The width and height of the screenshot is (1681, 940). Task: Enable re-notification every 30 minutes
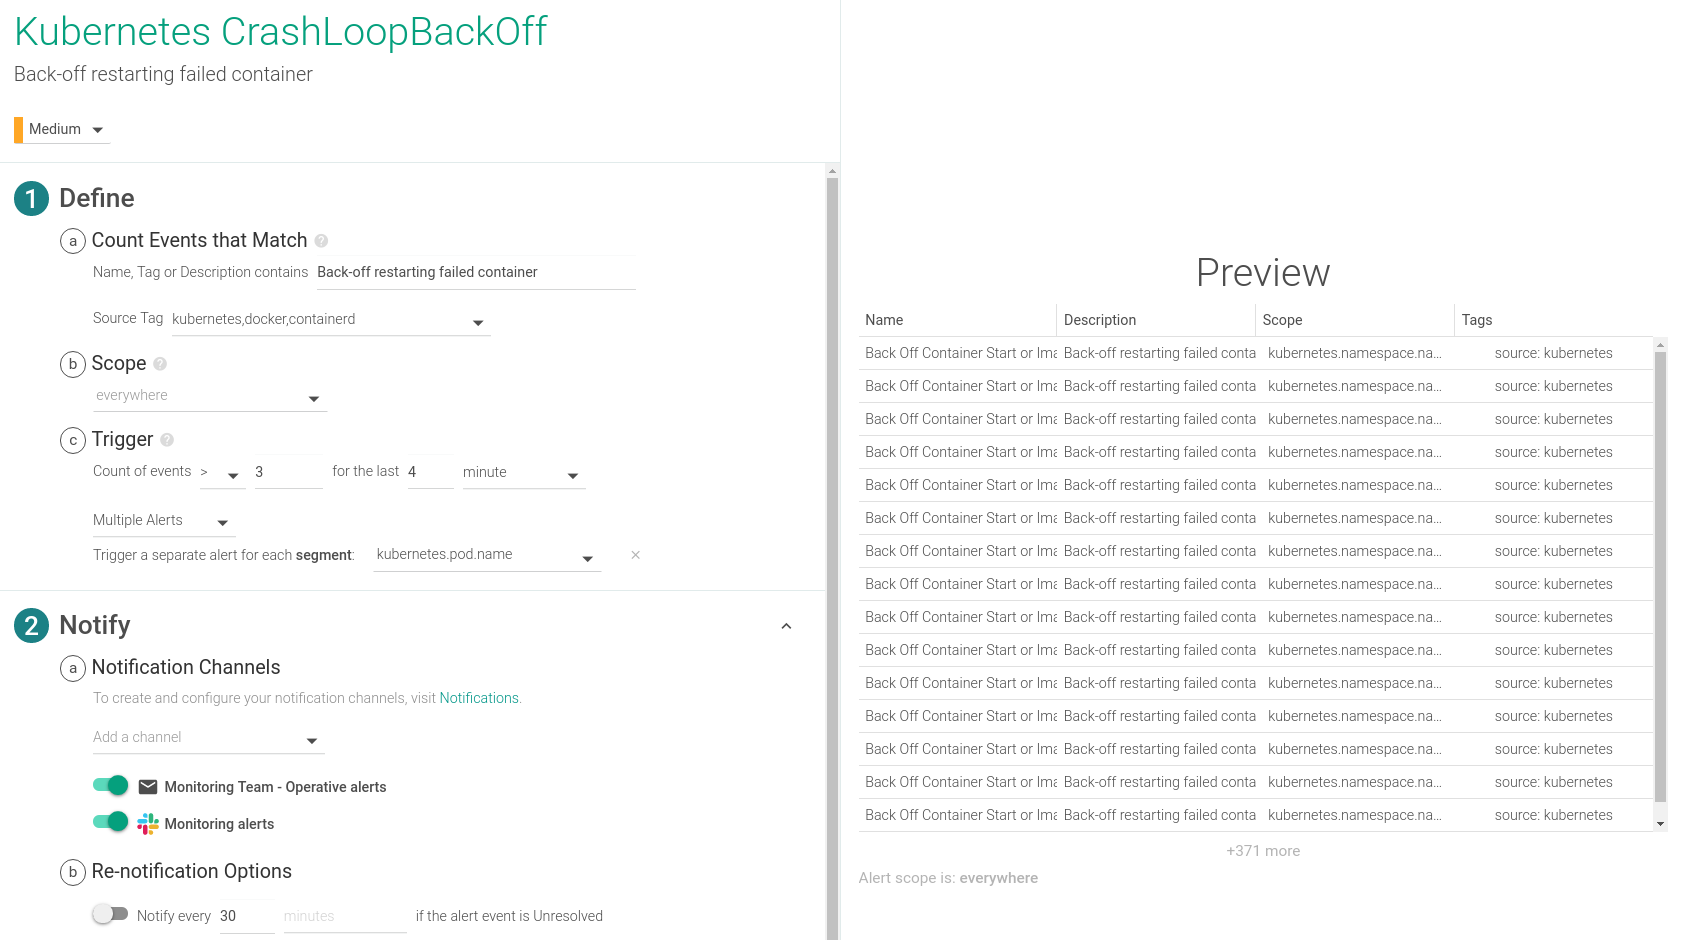tap(110, 913)
